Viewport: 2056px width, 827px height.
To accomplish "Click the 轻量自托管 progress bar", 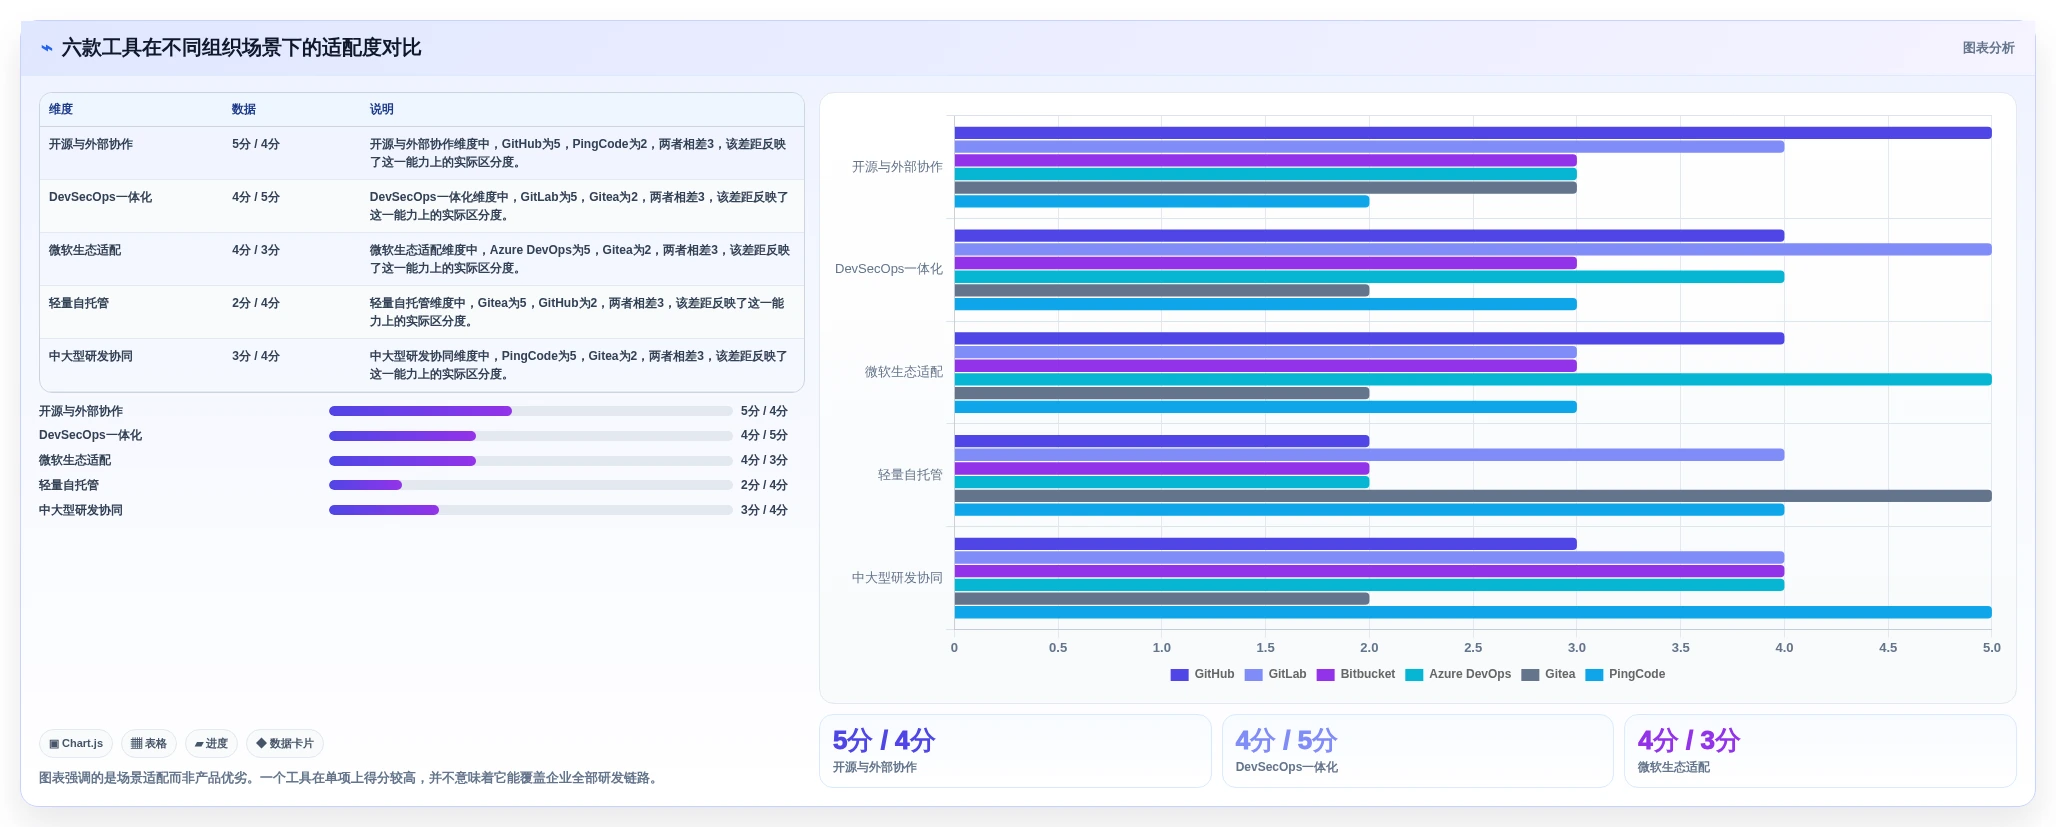I will tap(531, 485).
